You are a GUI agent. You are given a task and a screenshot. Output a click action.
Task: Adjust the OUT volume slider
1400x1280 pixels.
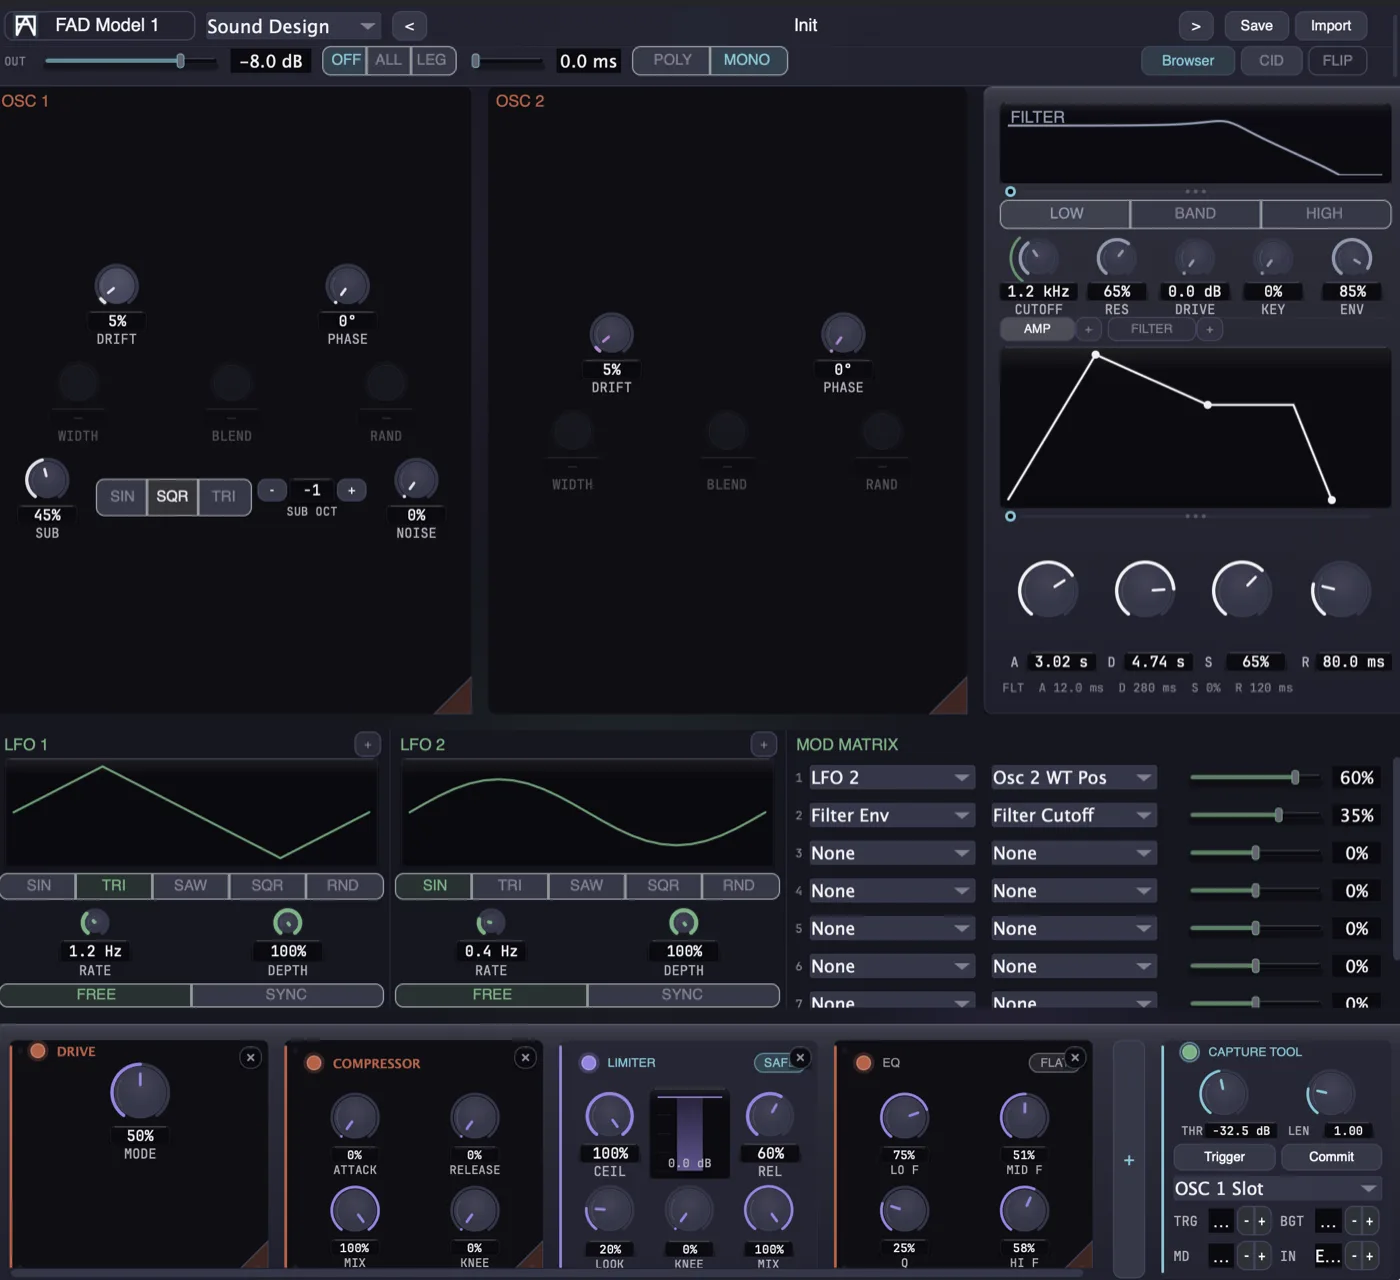130,61
